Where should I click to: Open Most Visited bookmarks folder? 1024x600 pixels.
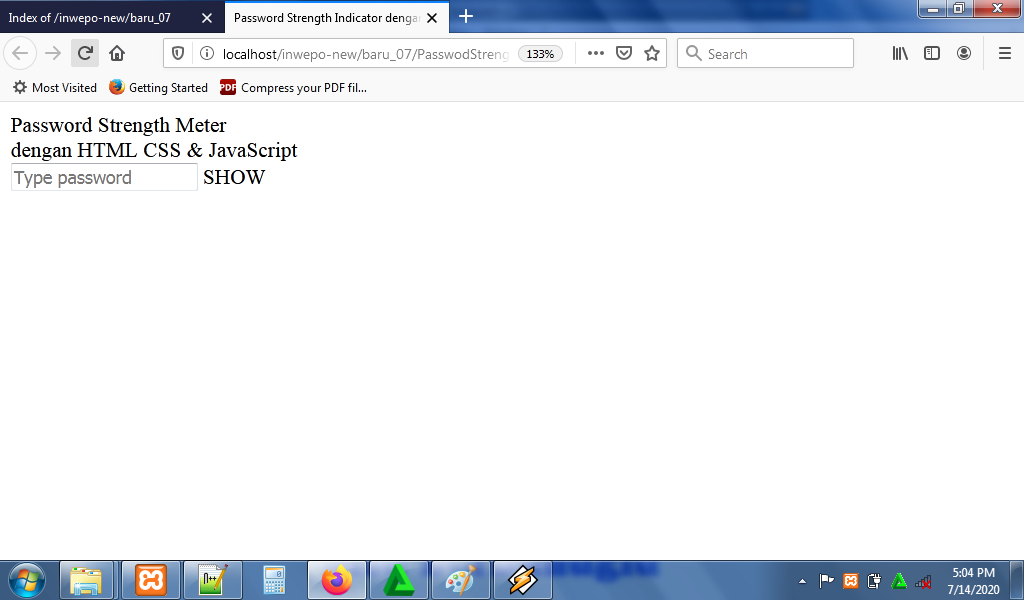[56, 87]
